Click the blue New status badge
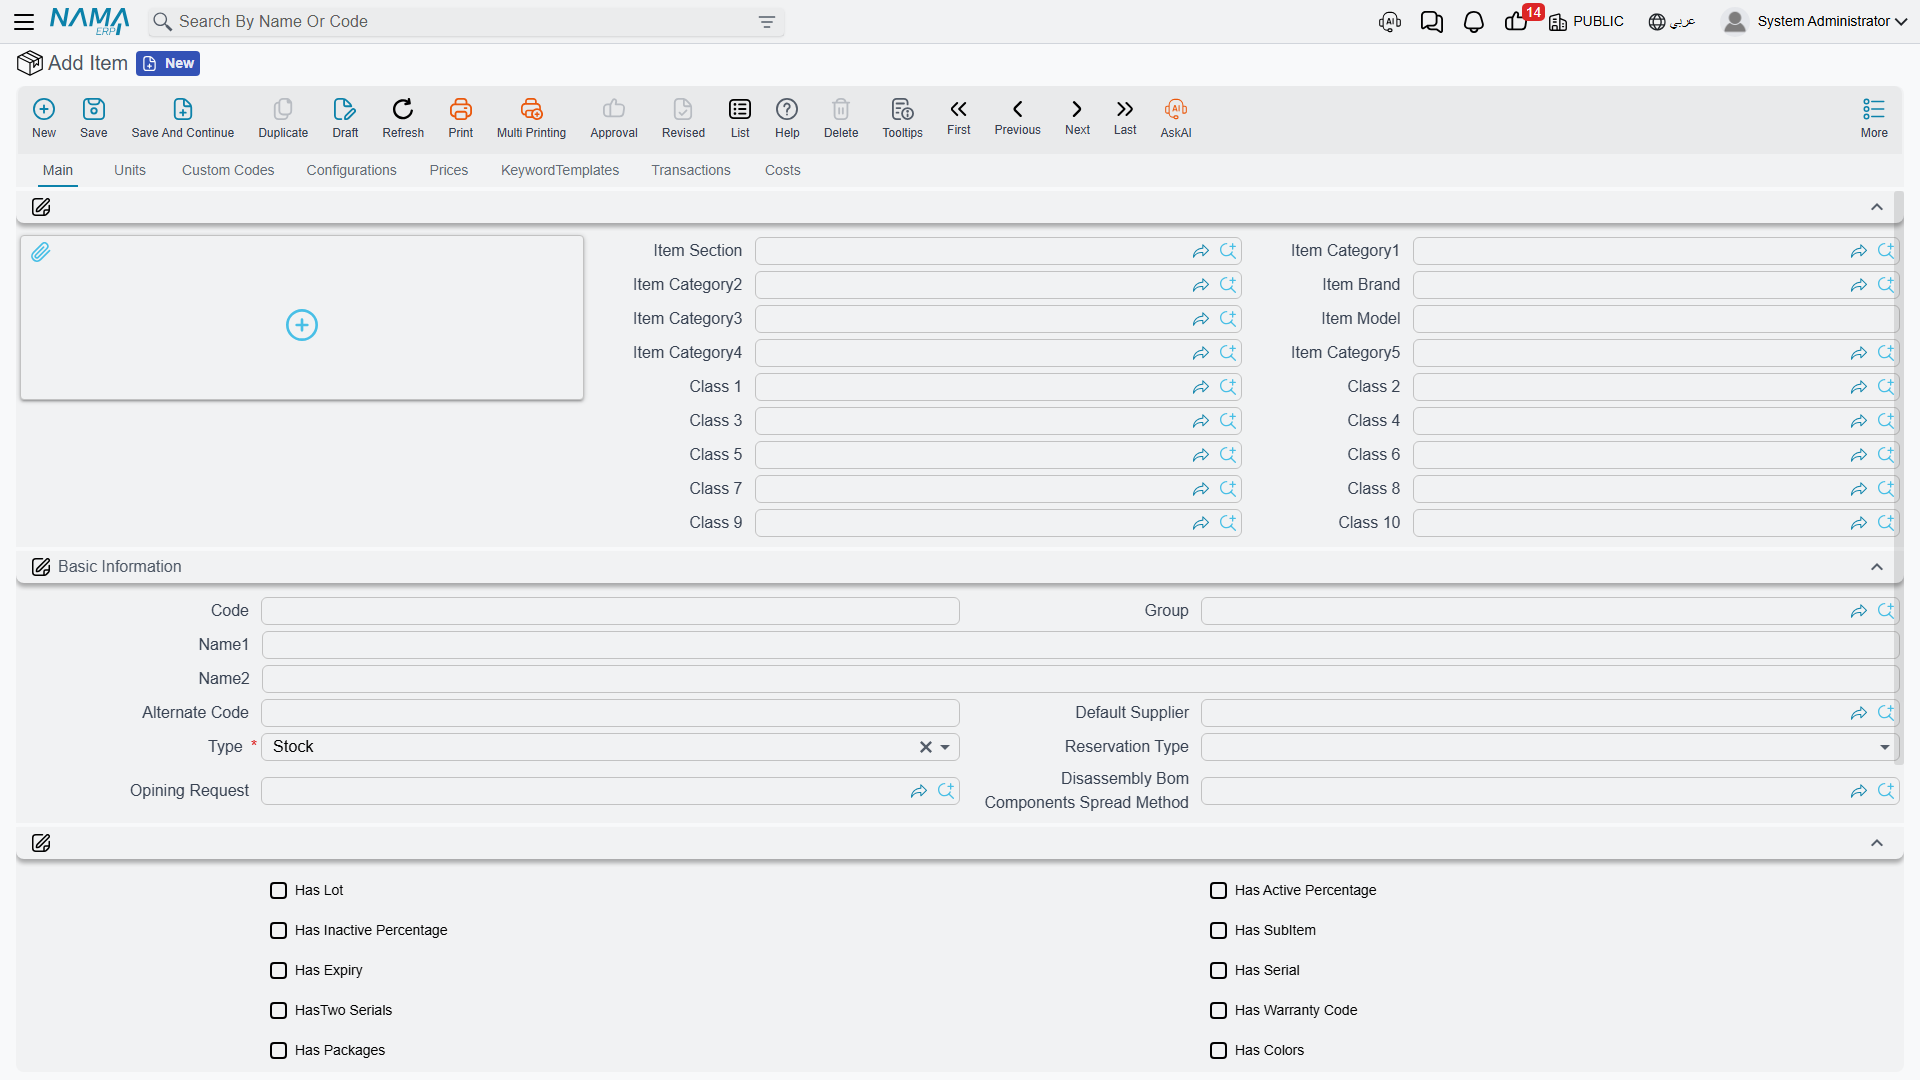 168,63
